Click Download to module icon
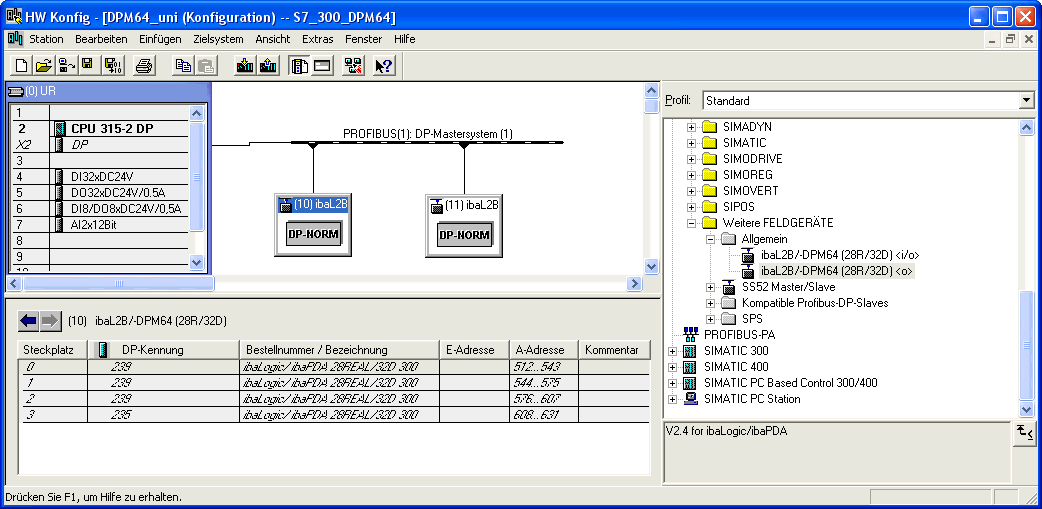Image resolution: width=1042 pixels, height=509 pixels. tap(245, 66)
